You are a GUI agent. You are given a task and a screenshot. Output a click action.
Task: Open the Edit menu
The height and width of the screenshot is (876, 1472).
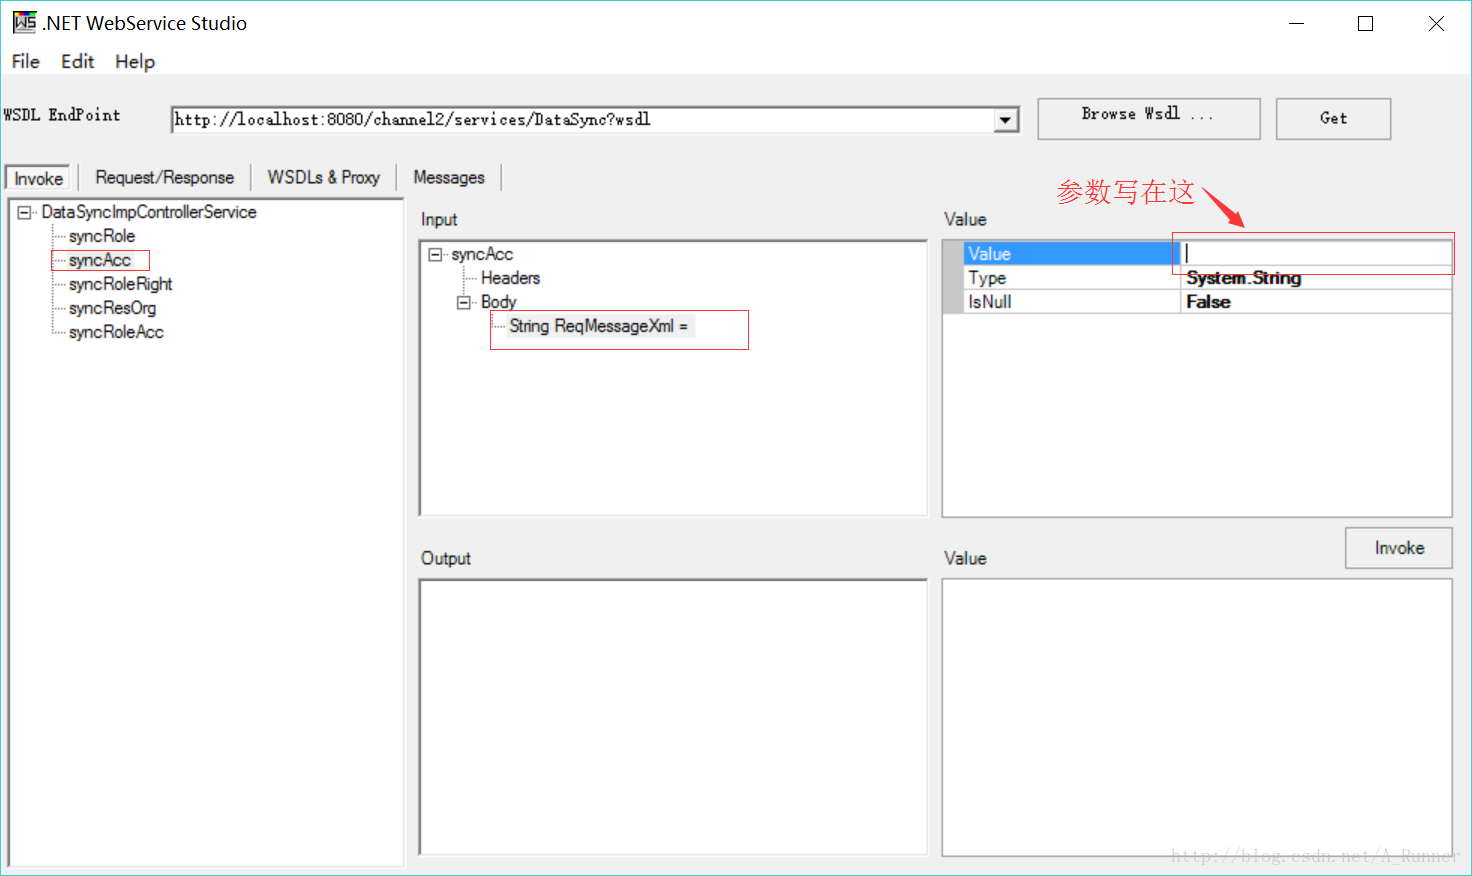[x=77, y=62]
